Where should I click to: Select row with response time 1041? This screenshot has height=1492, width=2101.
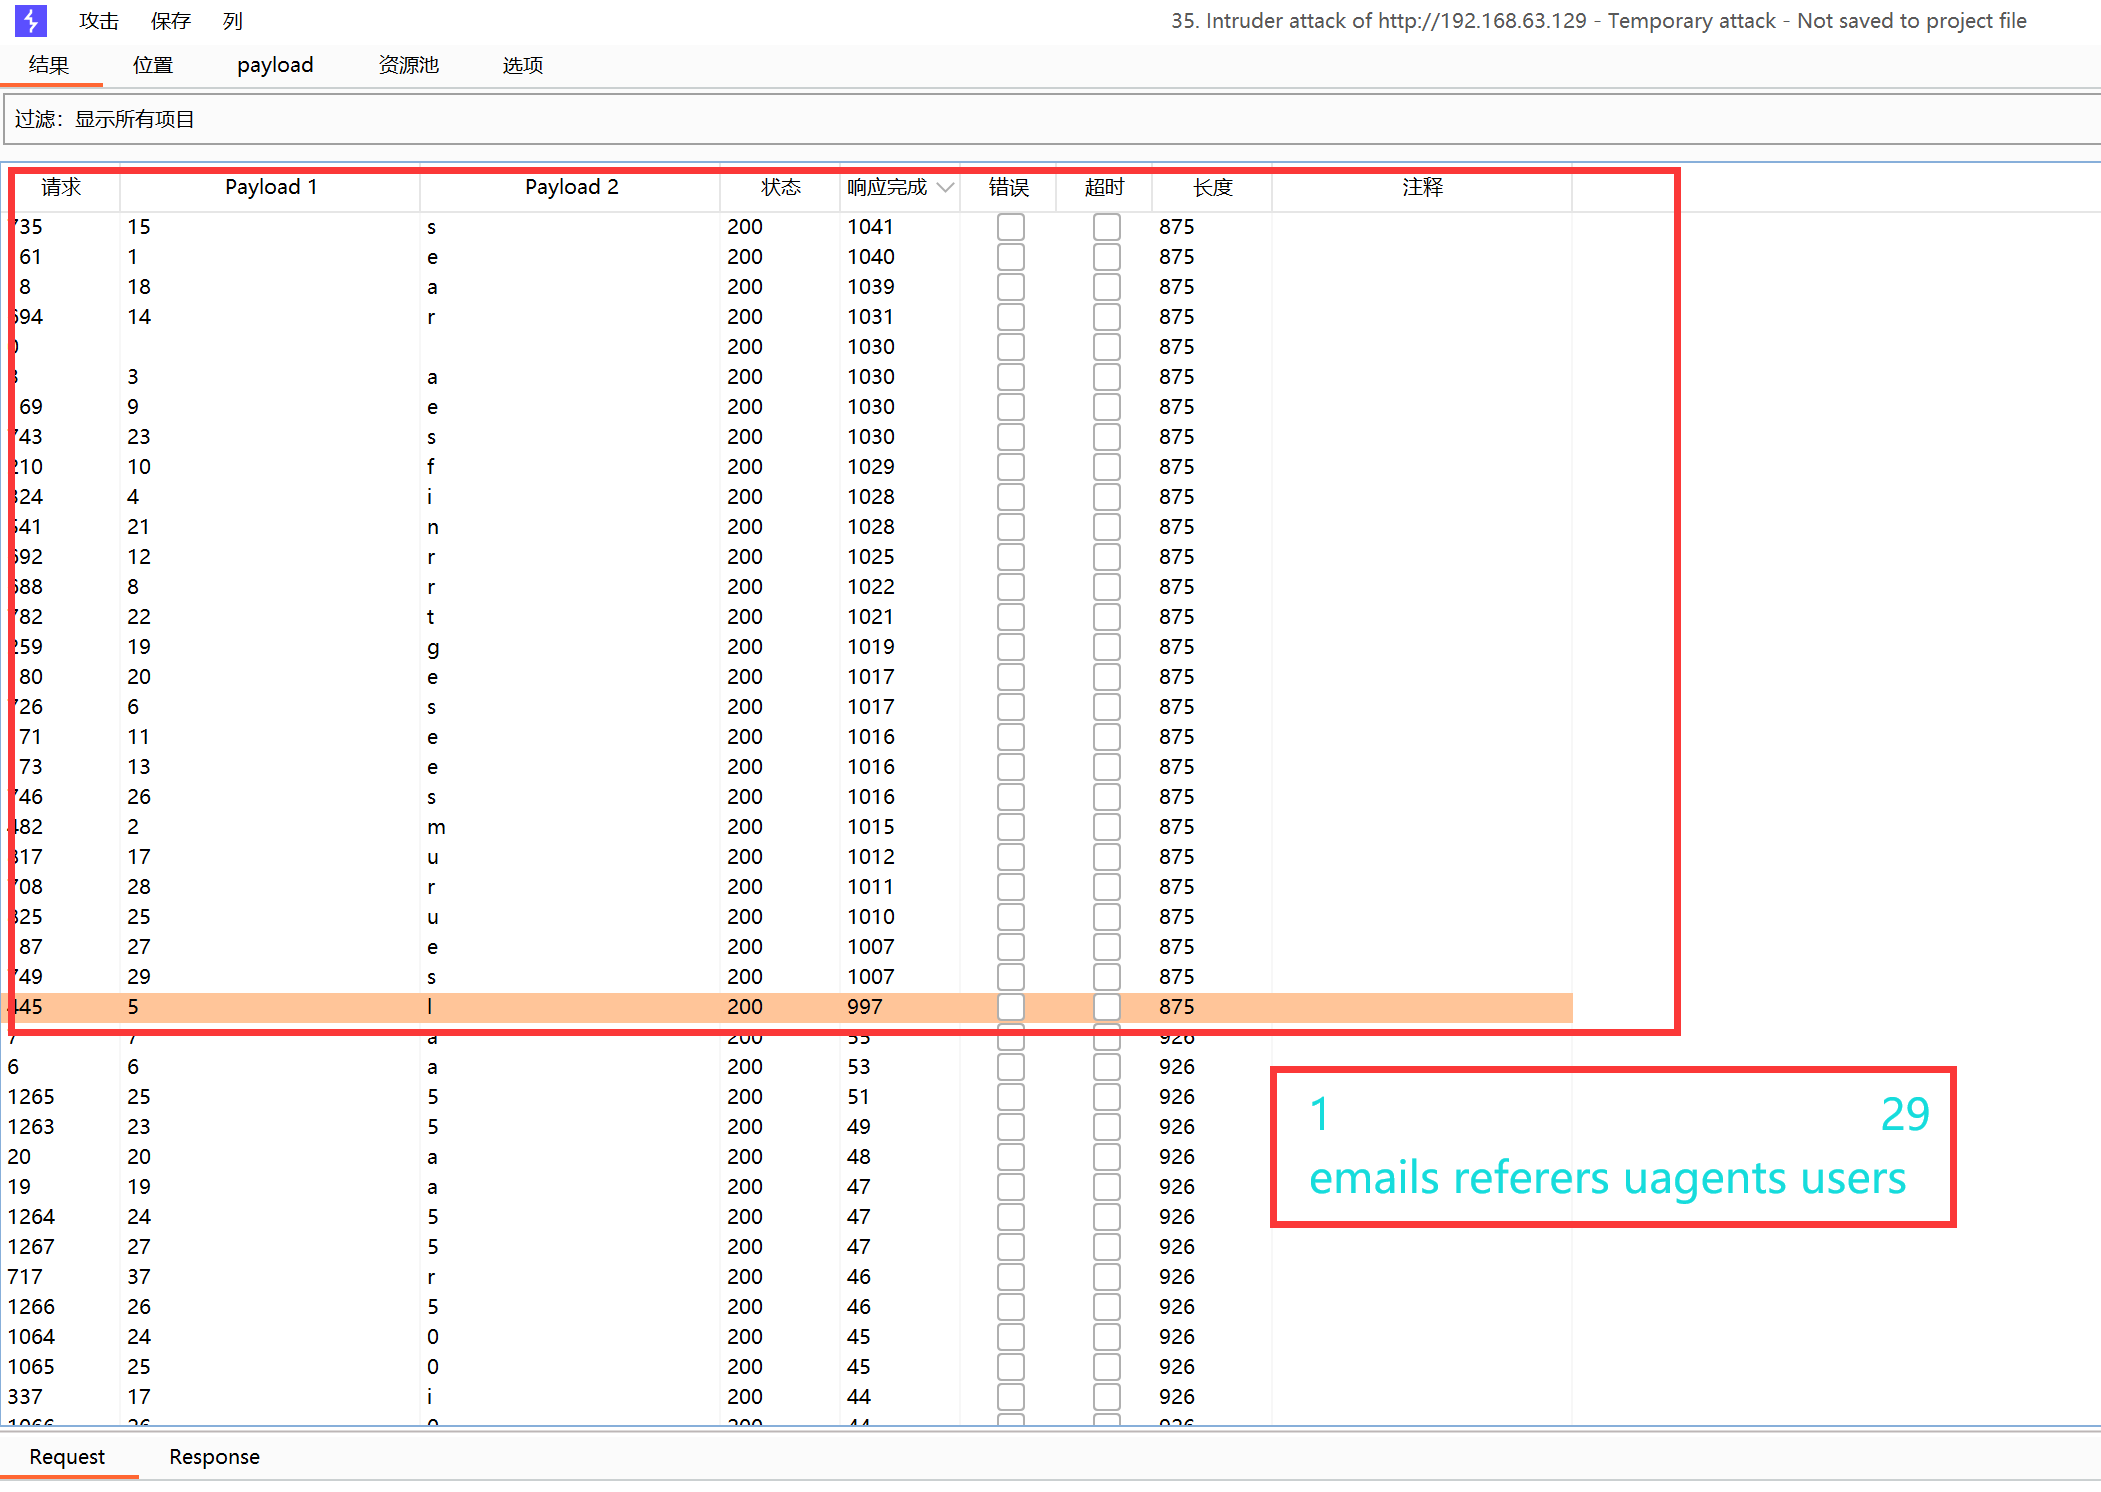tap(788, 227)
